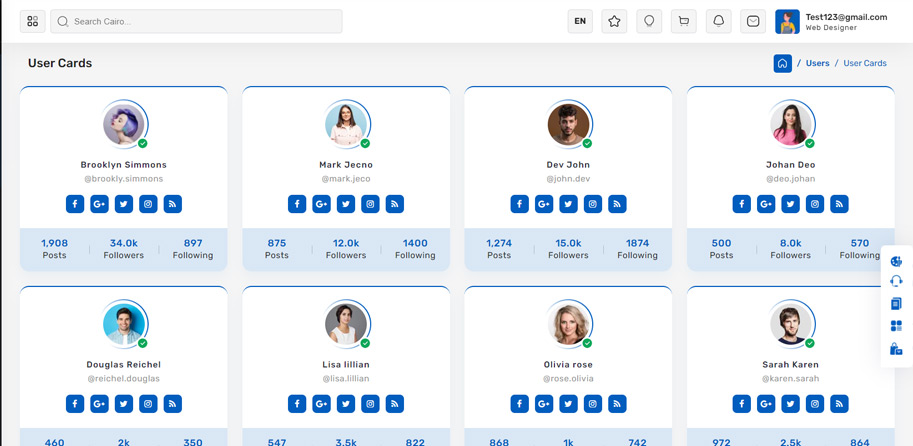Click Dev John's Google Plus icon
913x446 pixels.
[x=544, y=204]
